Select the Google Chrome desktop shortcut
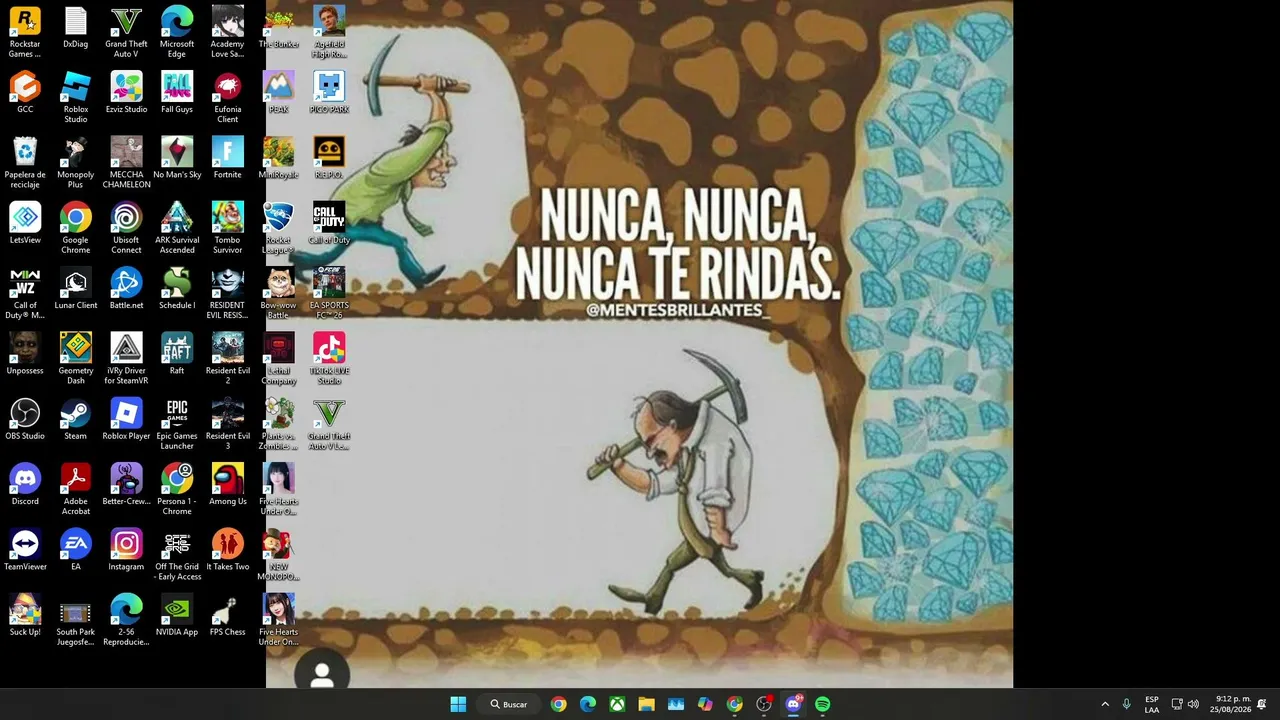 [76, 228]
